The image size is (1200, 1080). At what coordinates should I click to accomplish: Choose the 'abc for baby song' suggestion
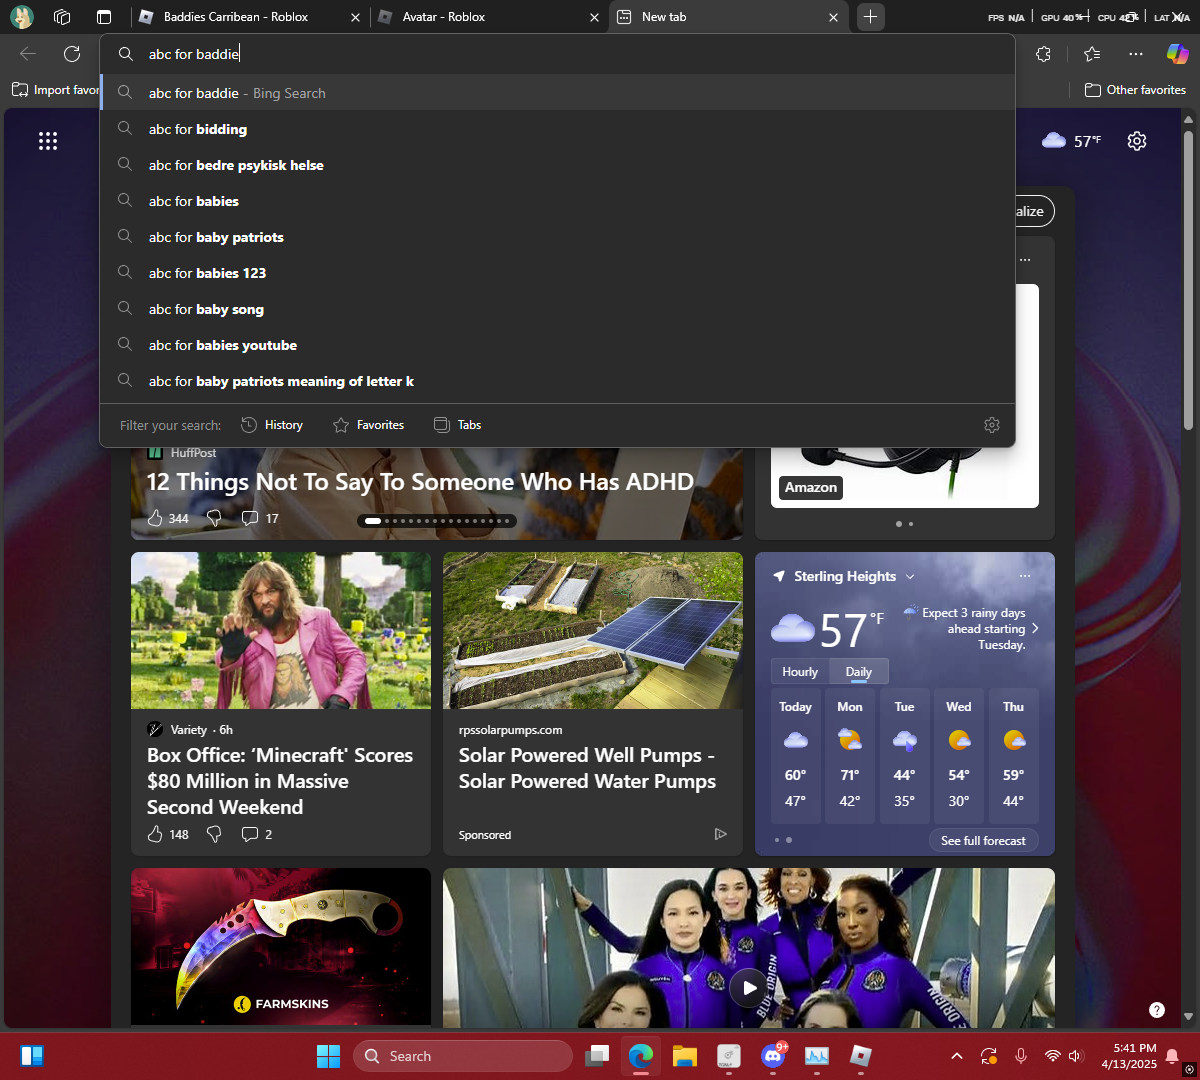point(206,309)
